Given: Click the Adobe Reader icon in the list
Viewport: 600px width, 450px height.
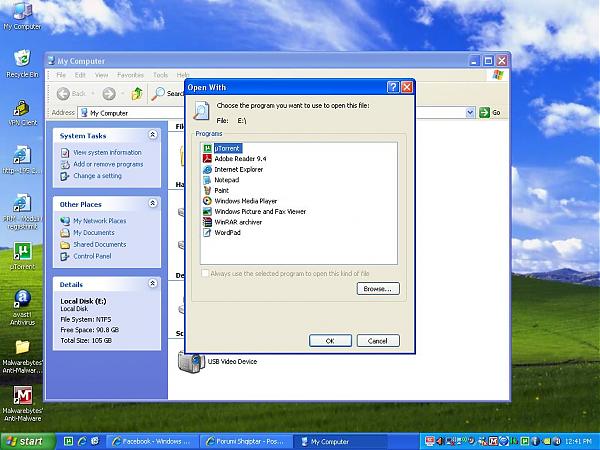Looking at the screenshot, I should 207,158.
